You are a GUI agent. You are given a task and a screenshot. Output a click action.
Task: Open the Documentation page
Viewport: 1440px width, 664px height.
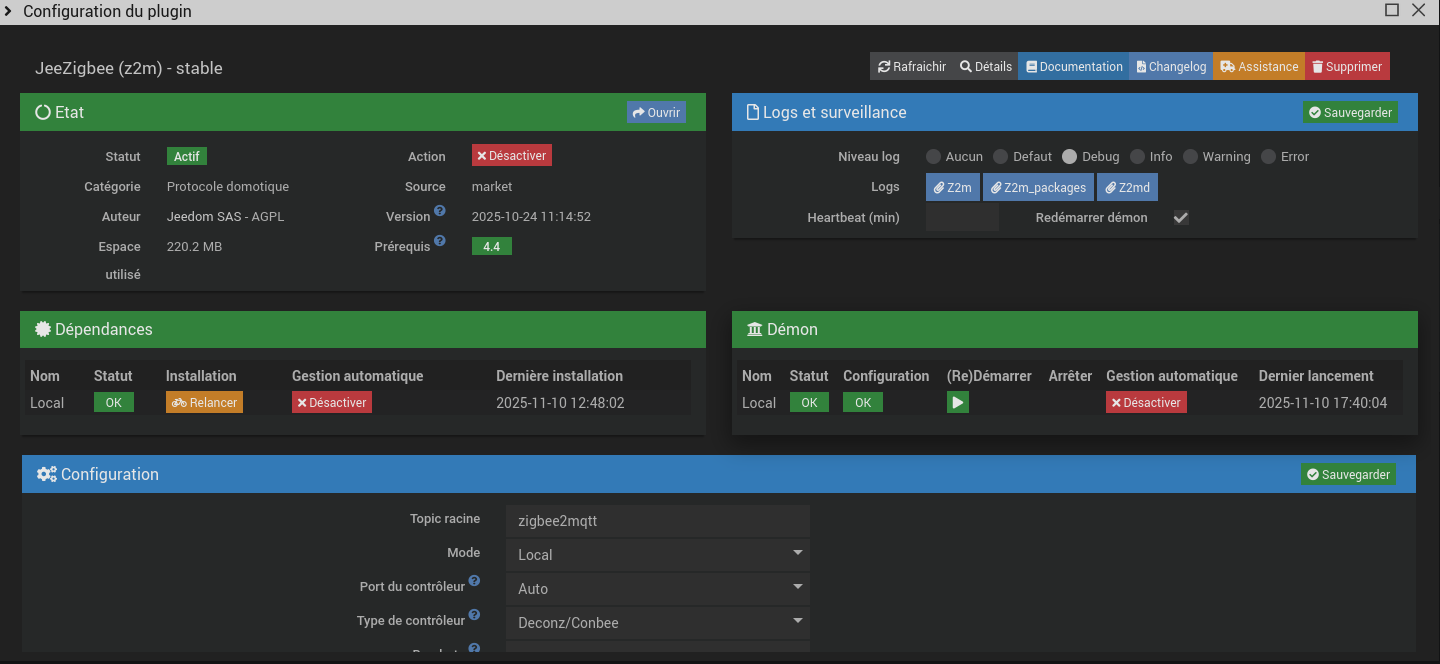coord(1074,67)
